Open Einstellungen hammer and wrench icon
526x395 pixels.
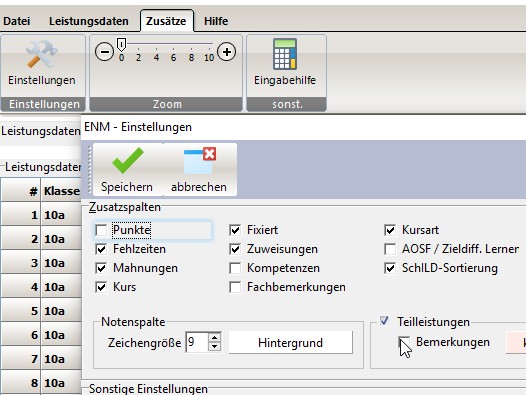(x=42, y=54)
